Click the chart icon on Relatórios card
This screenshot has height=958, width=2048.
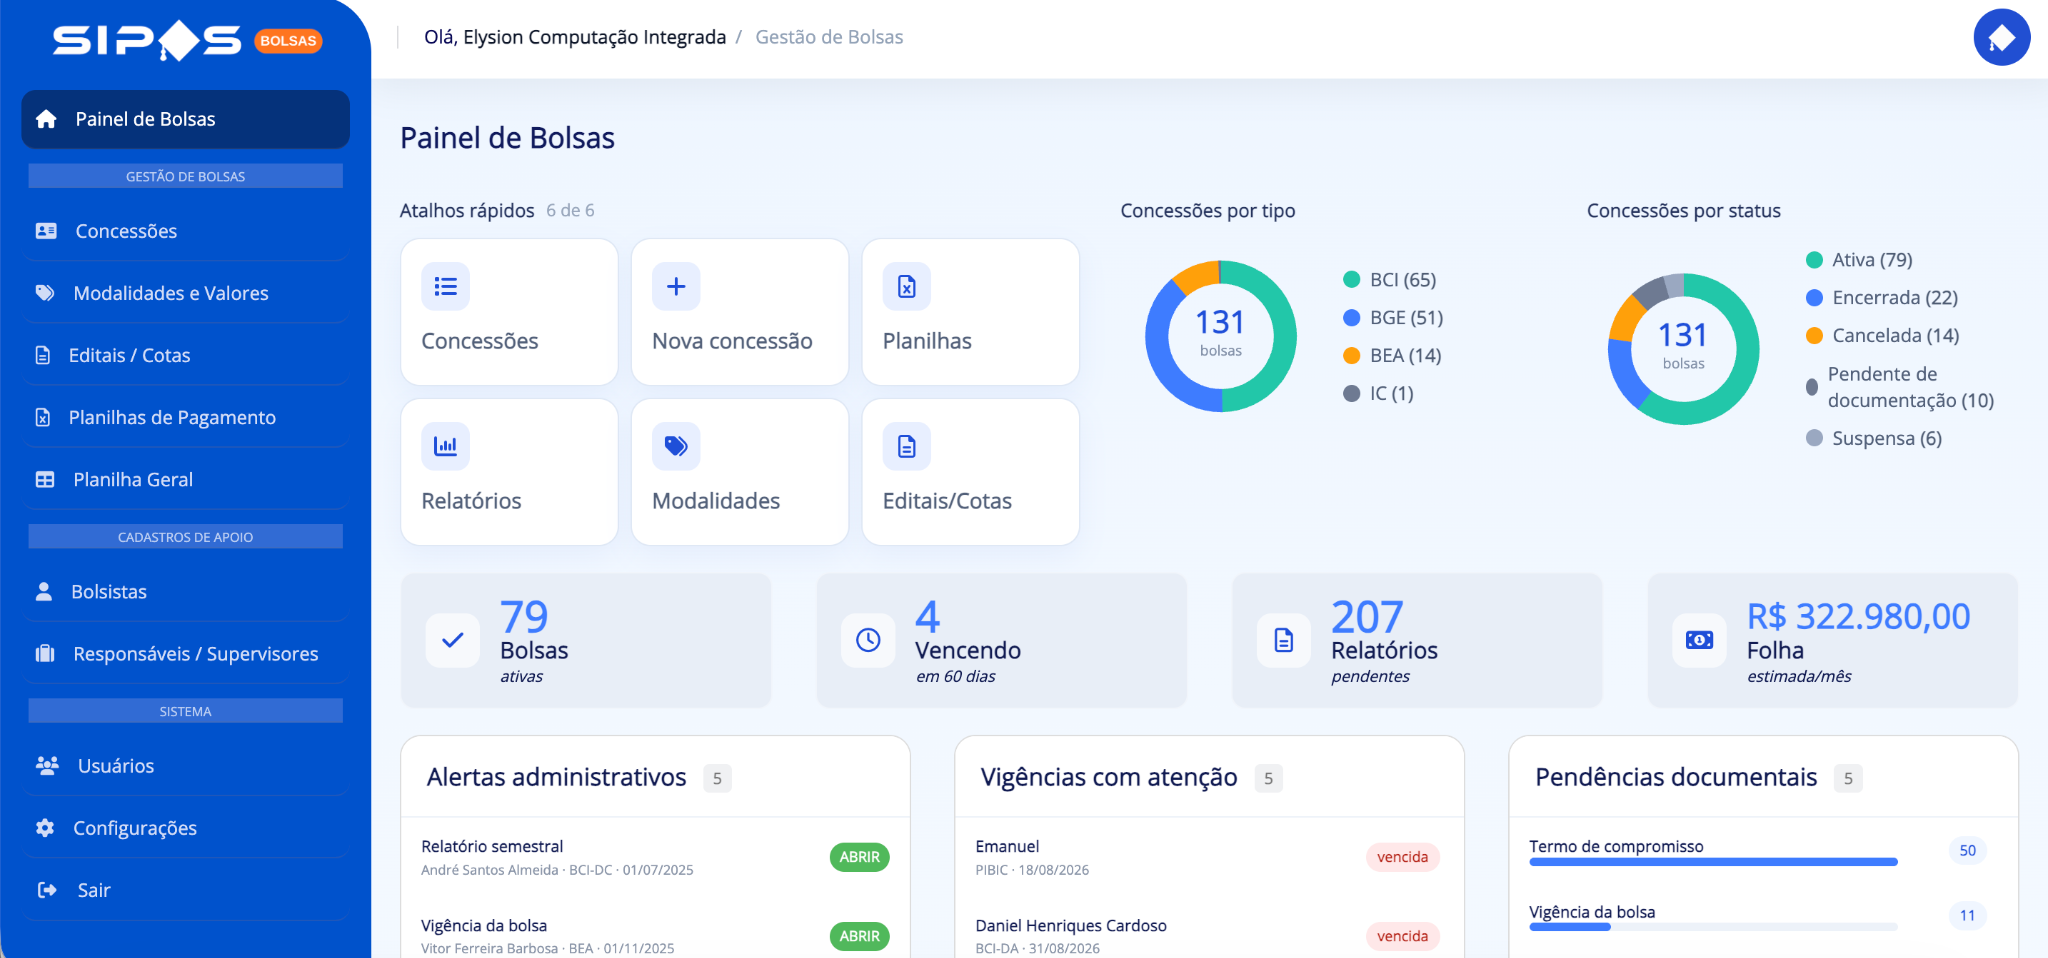(445, 447)
